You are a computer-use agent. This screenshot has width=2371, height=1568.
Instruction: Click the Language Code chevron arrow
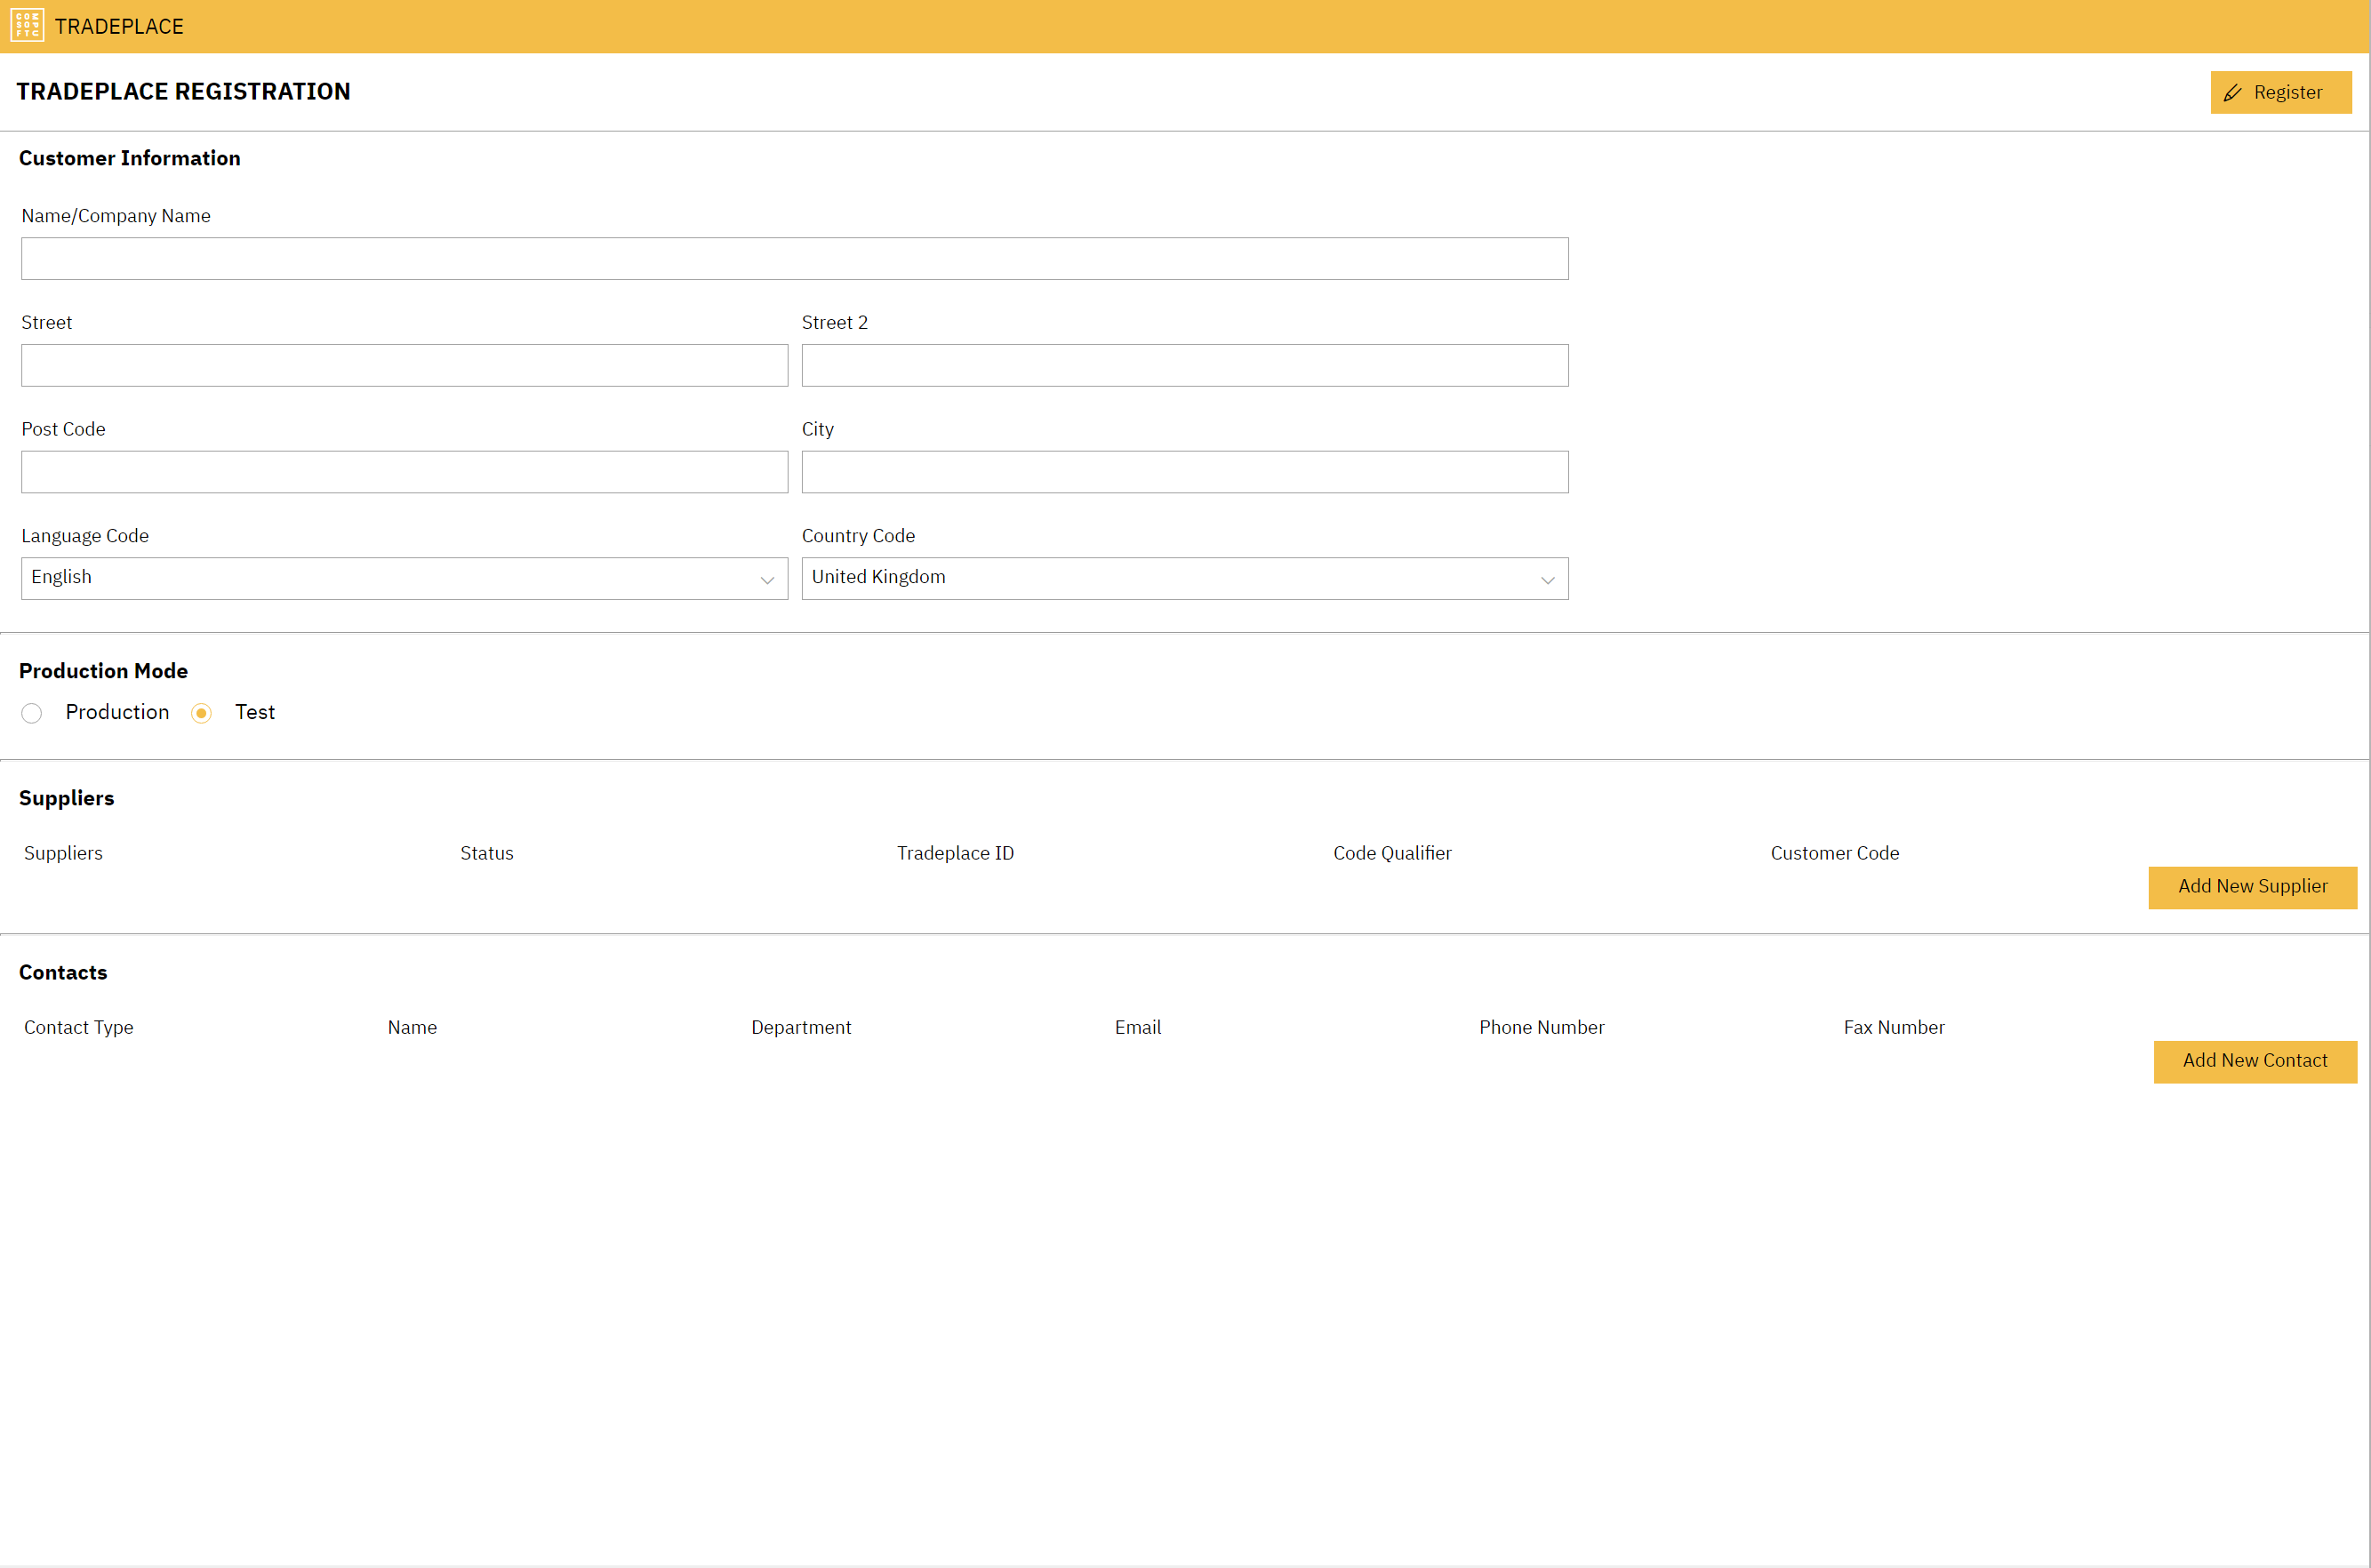767,580
